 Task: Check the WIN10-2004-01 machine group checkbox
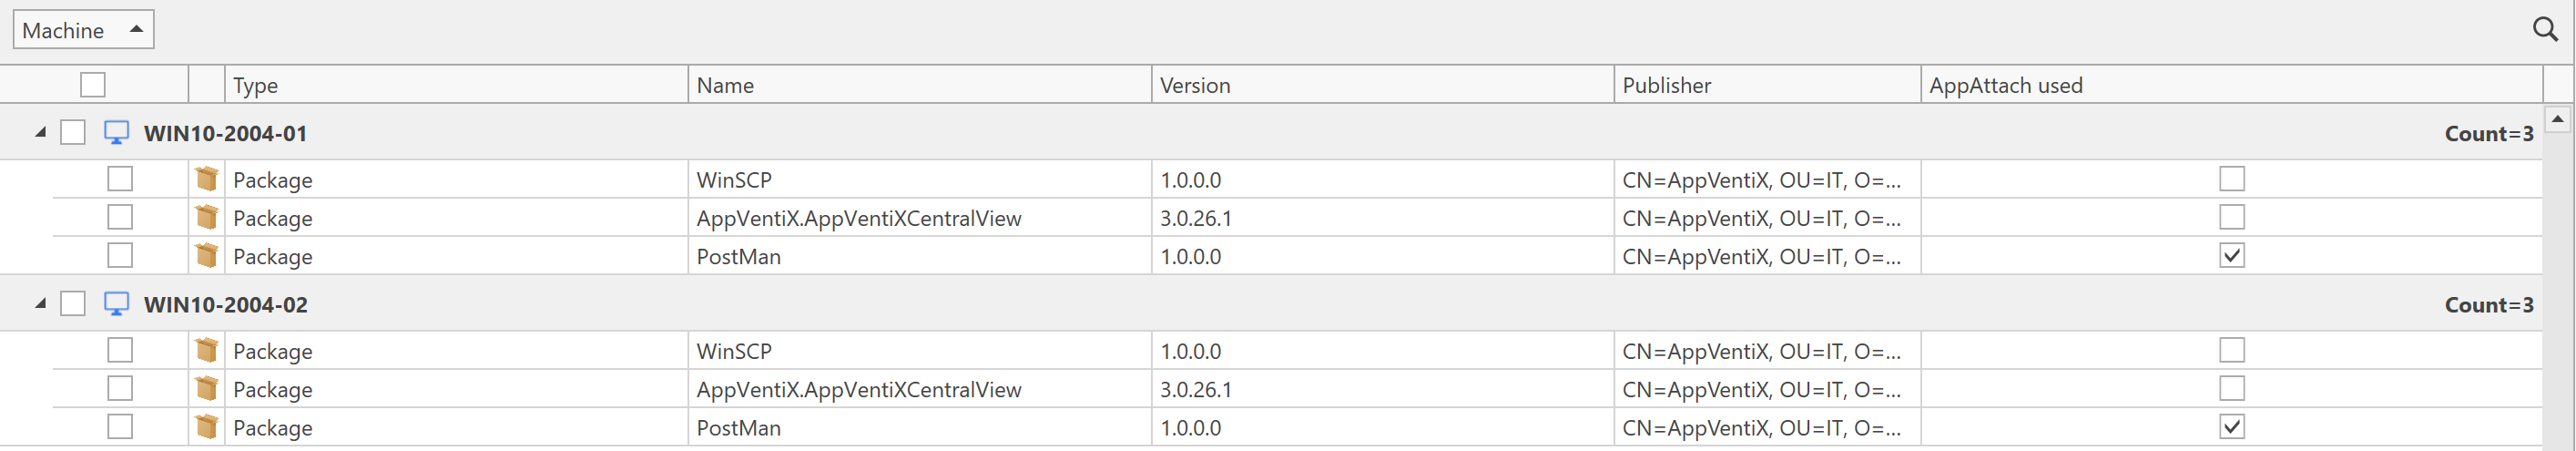point(73,133)
